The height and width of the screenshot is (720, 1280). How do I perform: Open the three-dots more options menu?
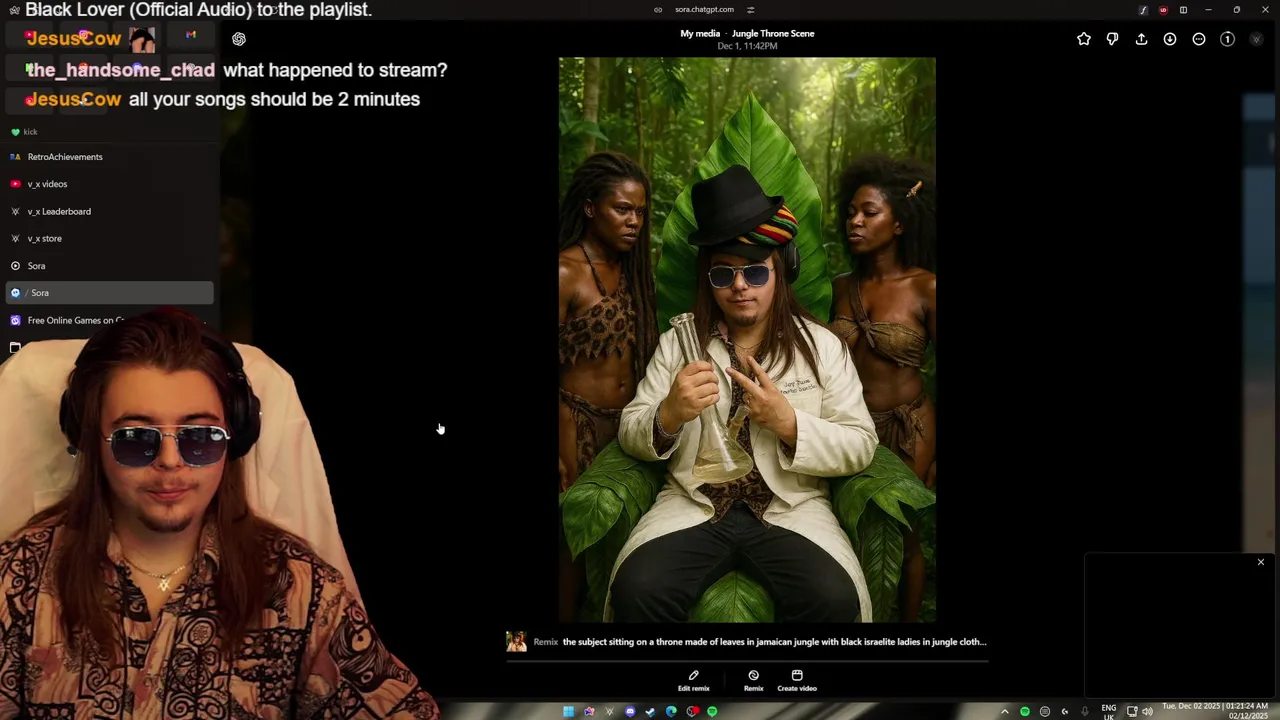1199,39
